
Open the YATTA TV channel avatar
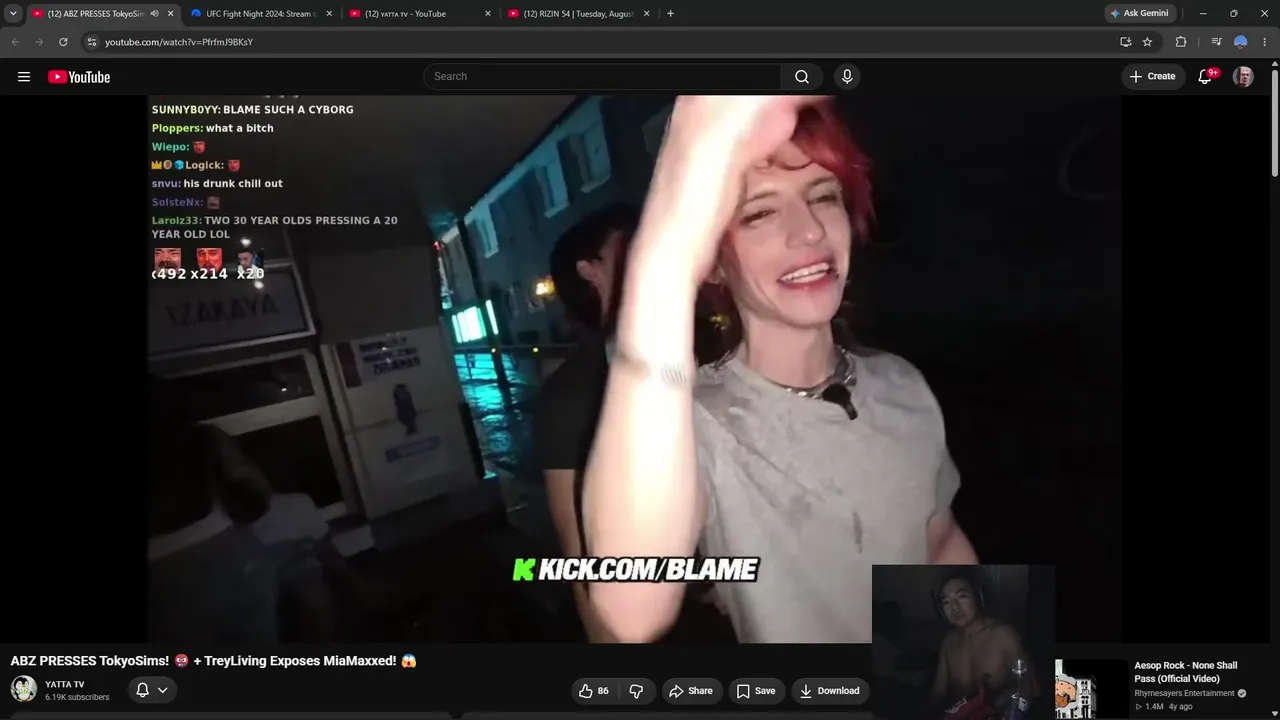click(x=23, y=689)
